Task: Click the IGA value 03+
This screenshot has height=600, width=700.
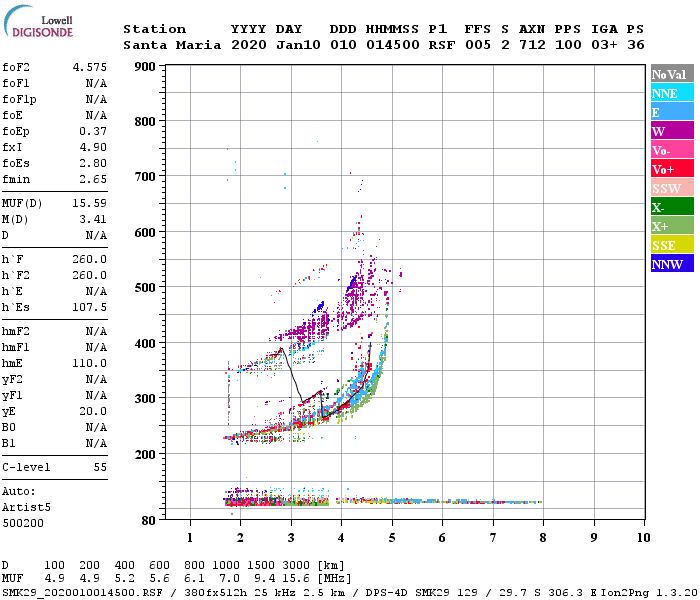Action: pyautogui.click(x=604, y=45)
